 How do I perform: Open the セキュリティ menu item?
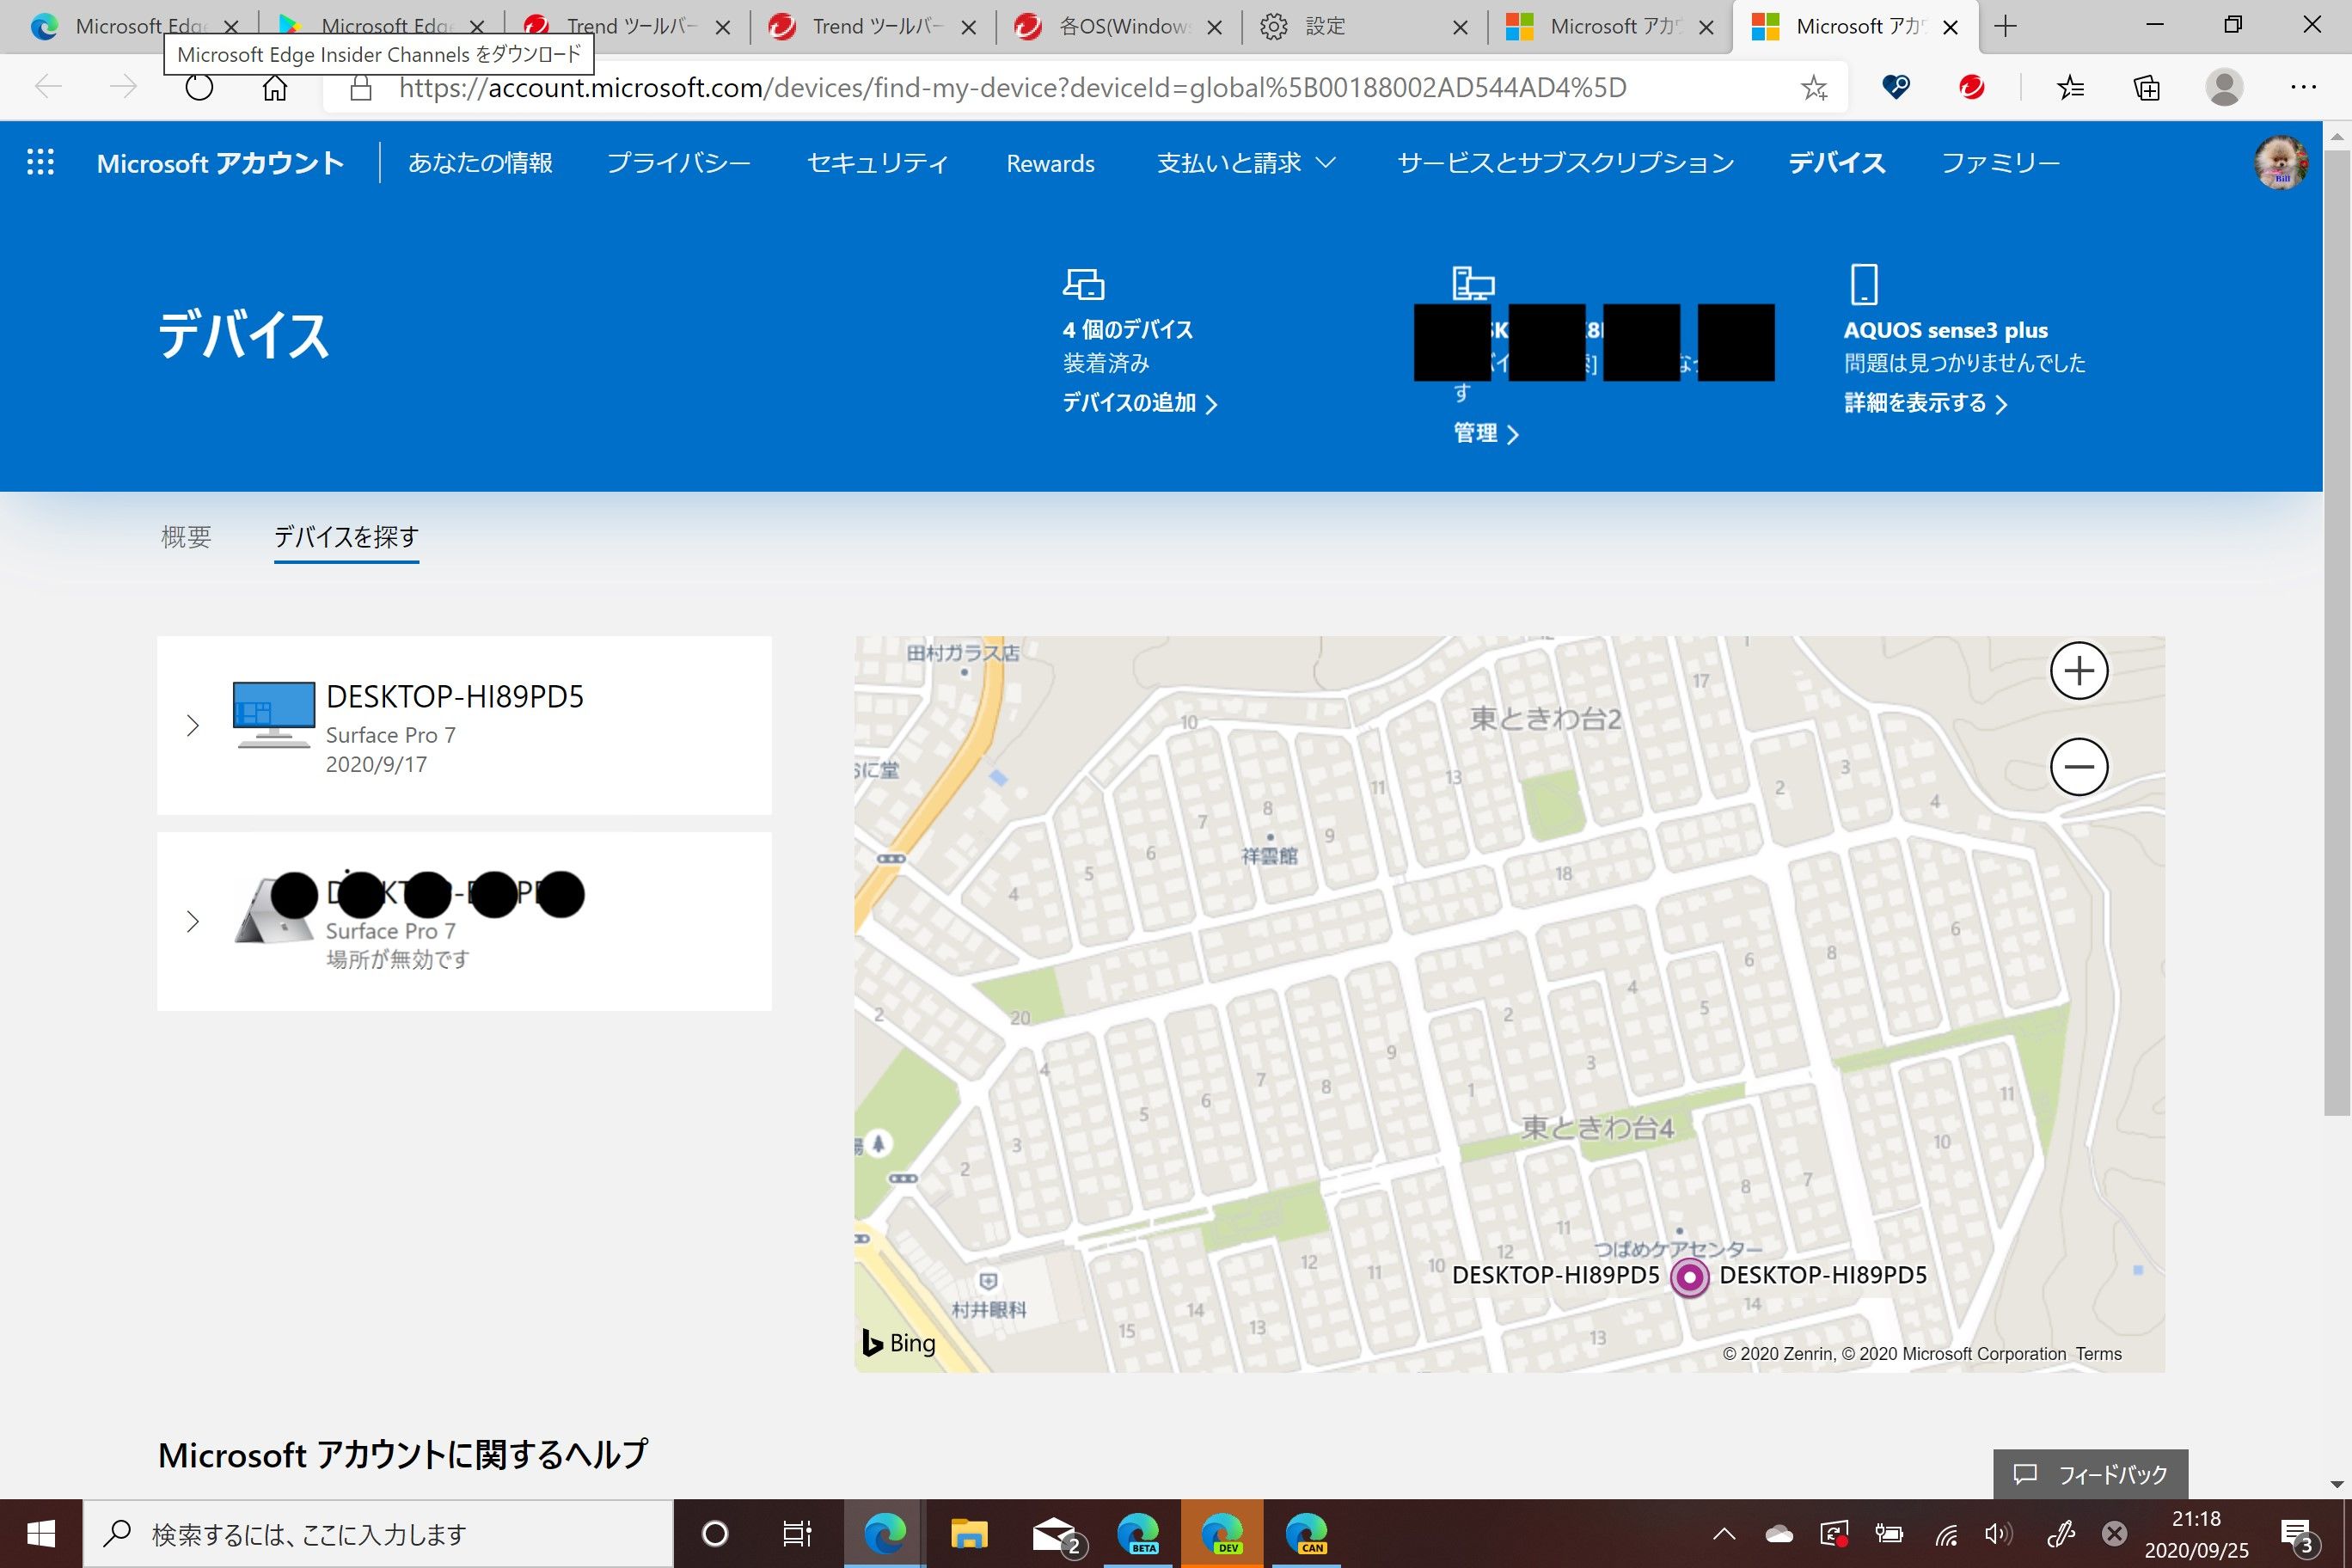click(878, 163)
